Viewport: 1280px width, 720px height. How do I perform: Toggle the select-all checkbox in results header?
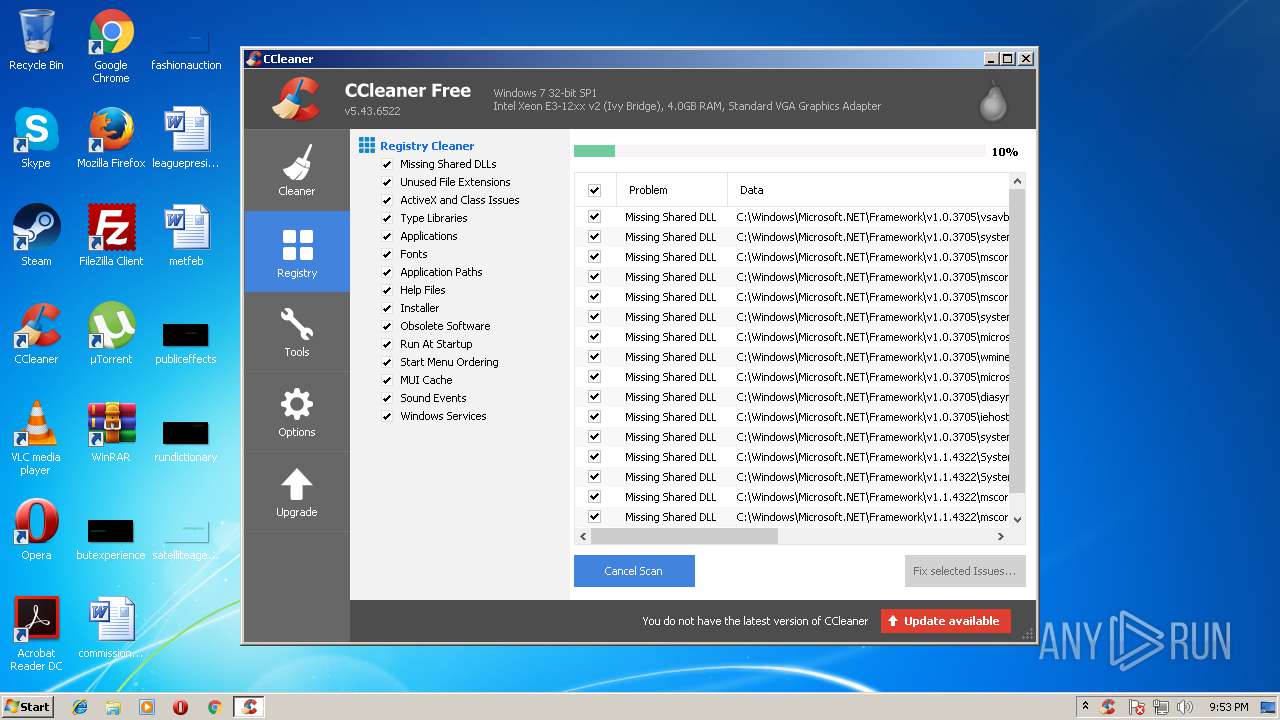pos(595,190)
